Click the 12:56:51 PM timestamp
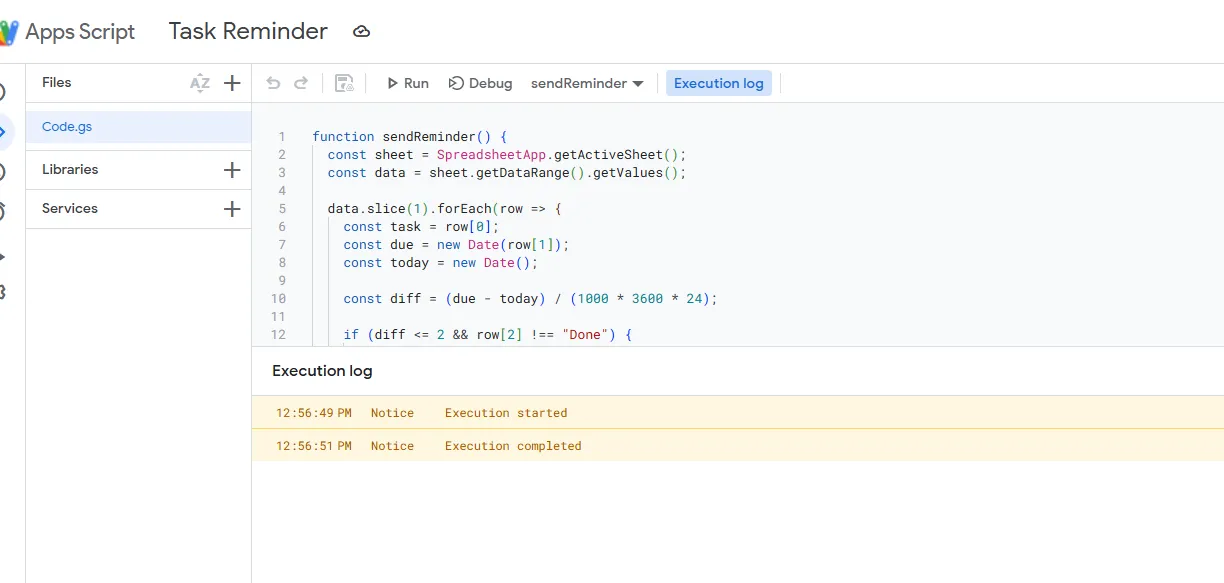Screen dimensions: 1224x583 (314, 446)
